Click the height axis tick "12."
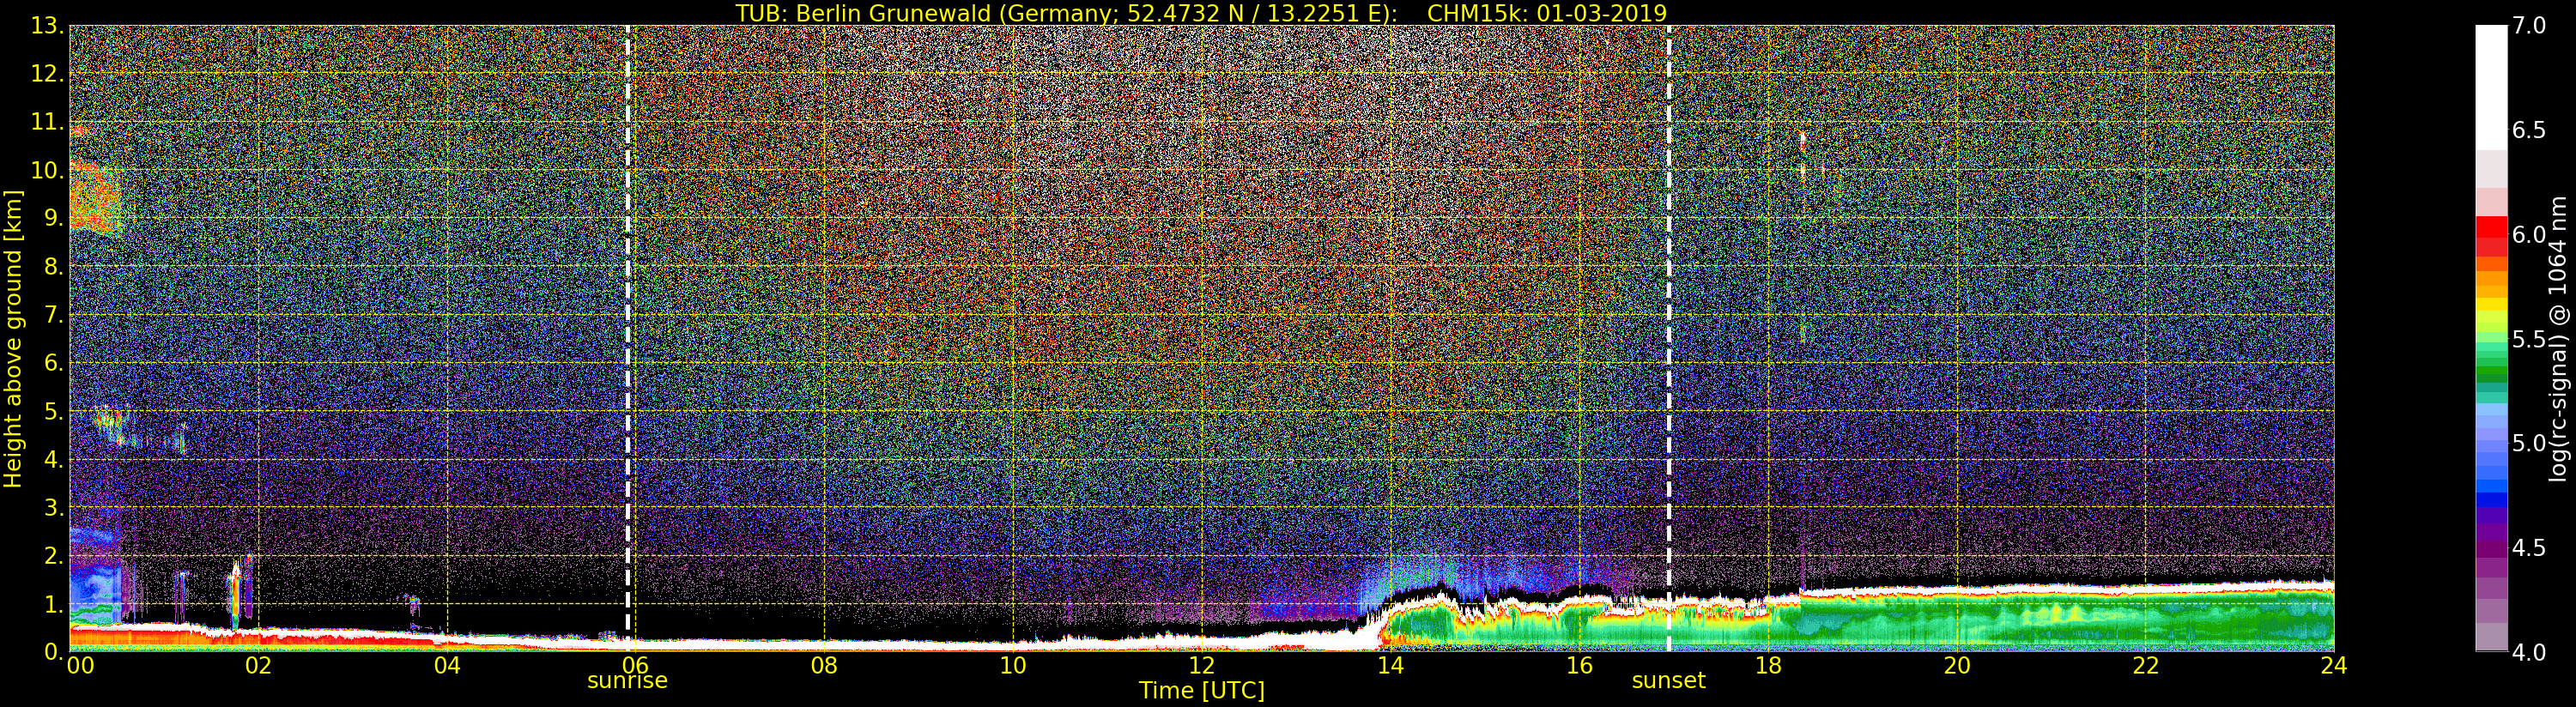Image resolution: width=2576 pixels, height=707 pixels. coord(48,74)
